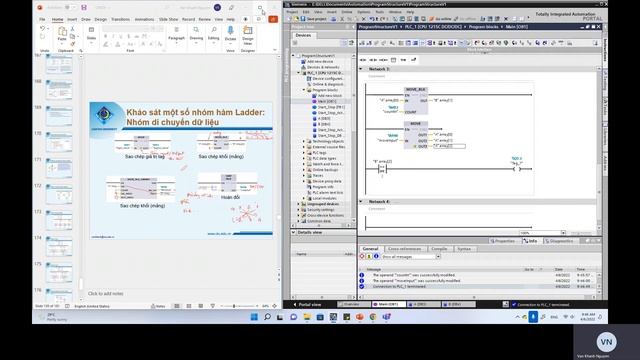Collapse the Program blocks folder
640x360 pixels.
click(x=304, y=90)
